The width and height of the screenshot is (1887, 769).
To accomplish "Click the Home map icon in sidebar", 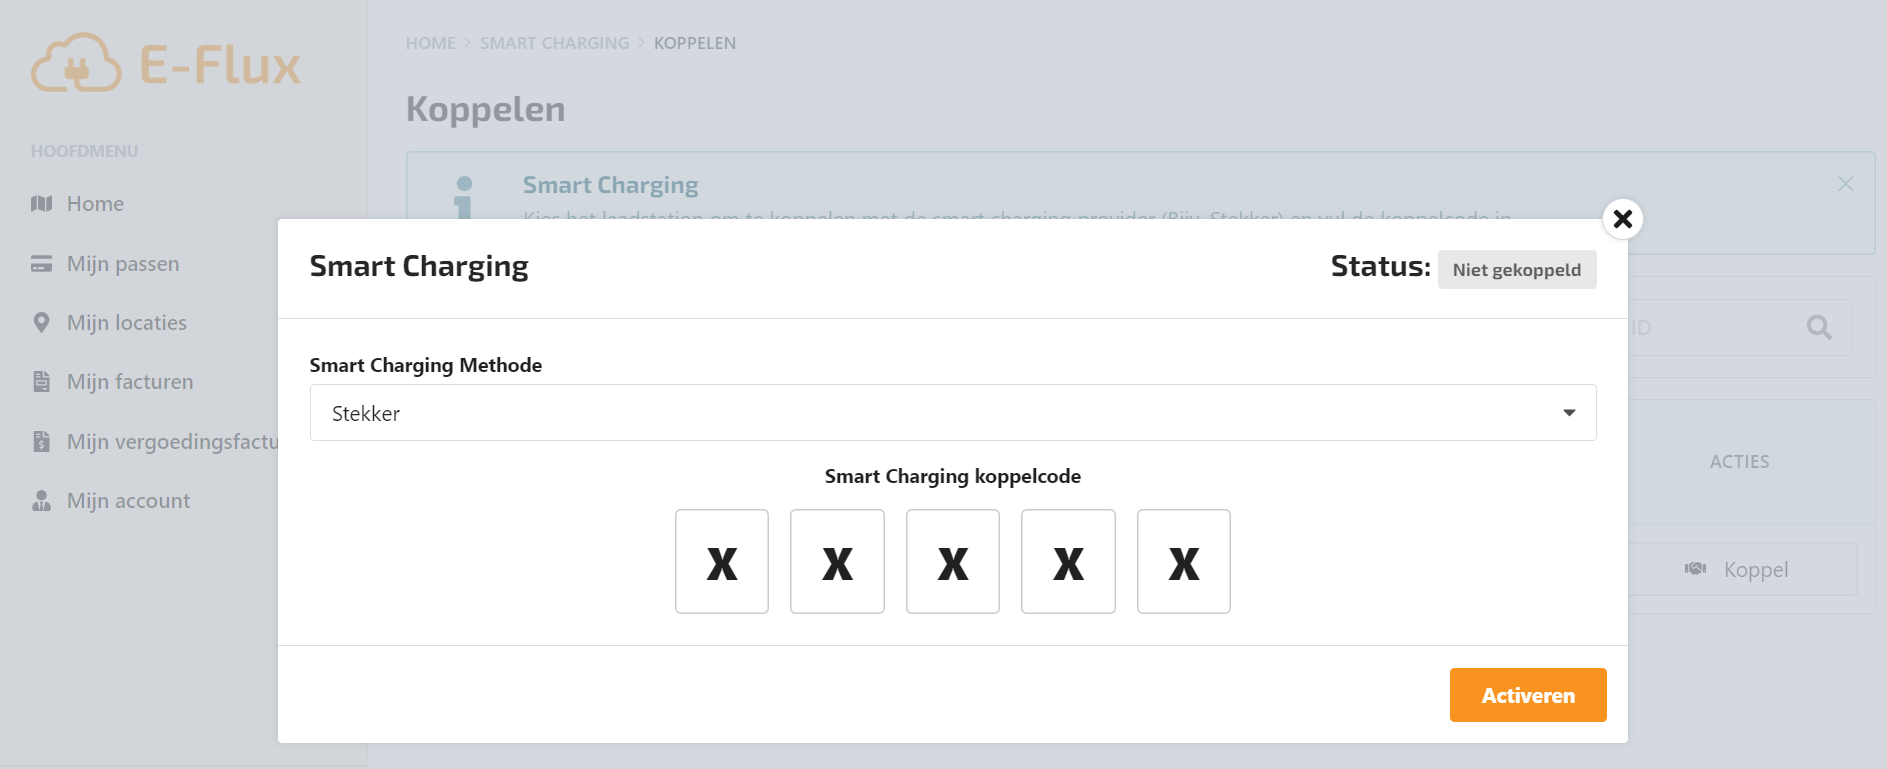I will tap(41, 204).
